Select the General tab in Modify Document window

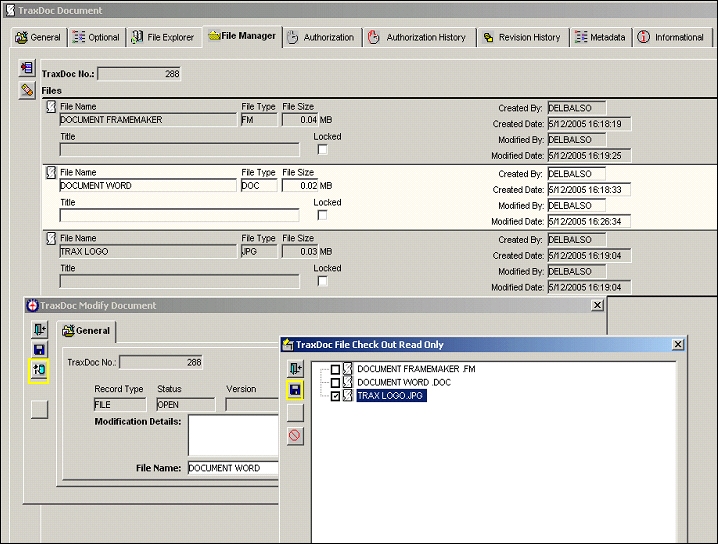[x=87, y=331]
